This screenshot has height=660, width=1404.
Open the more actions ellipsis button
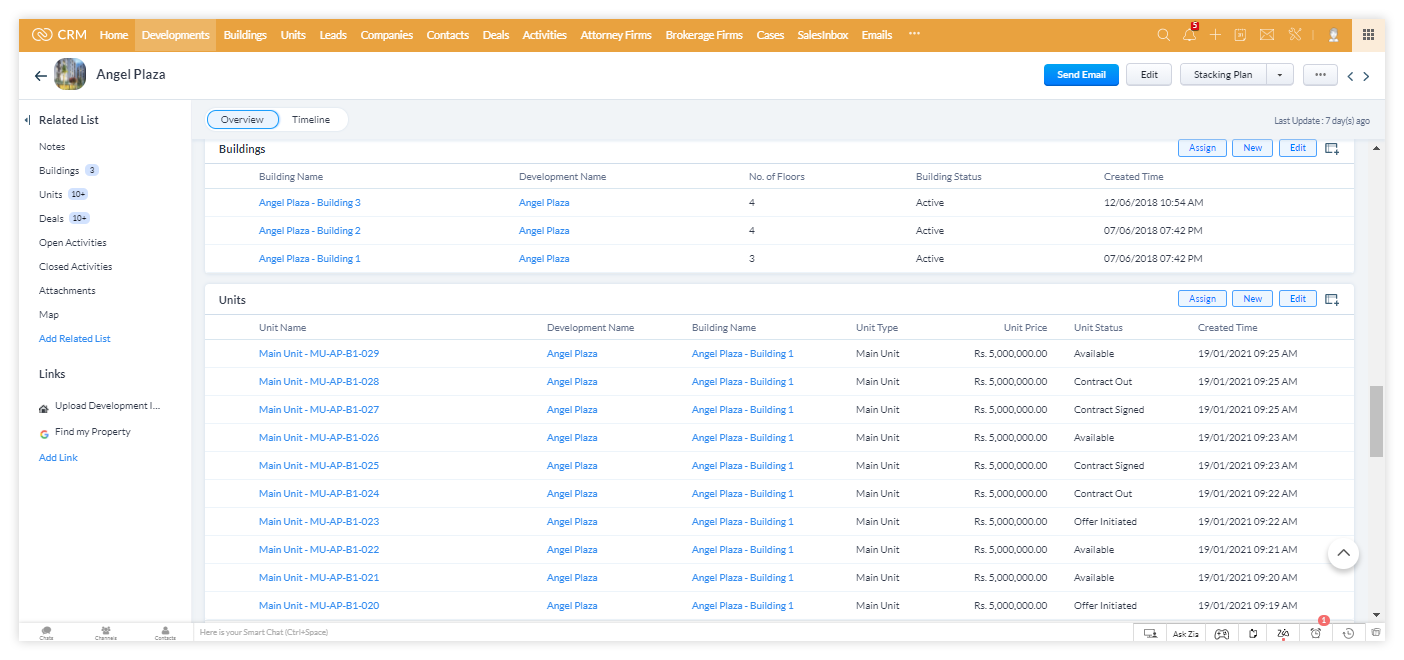tap(1320, 75)
